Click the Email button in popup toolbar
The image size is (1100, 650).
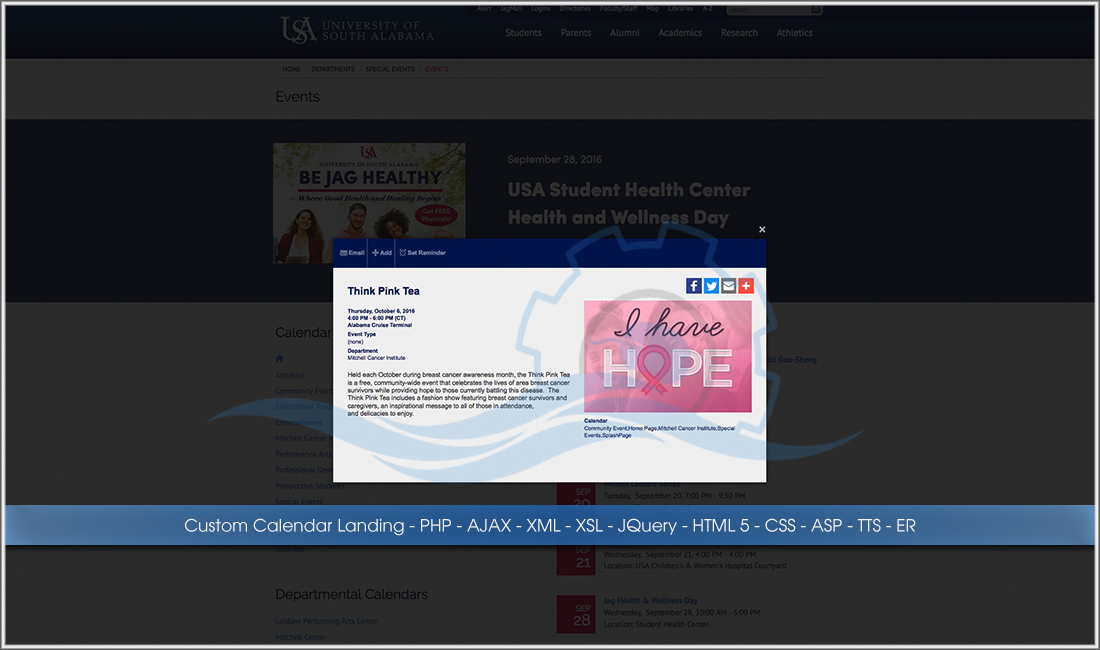click(x=352, y=252)
